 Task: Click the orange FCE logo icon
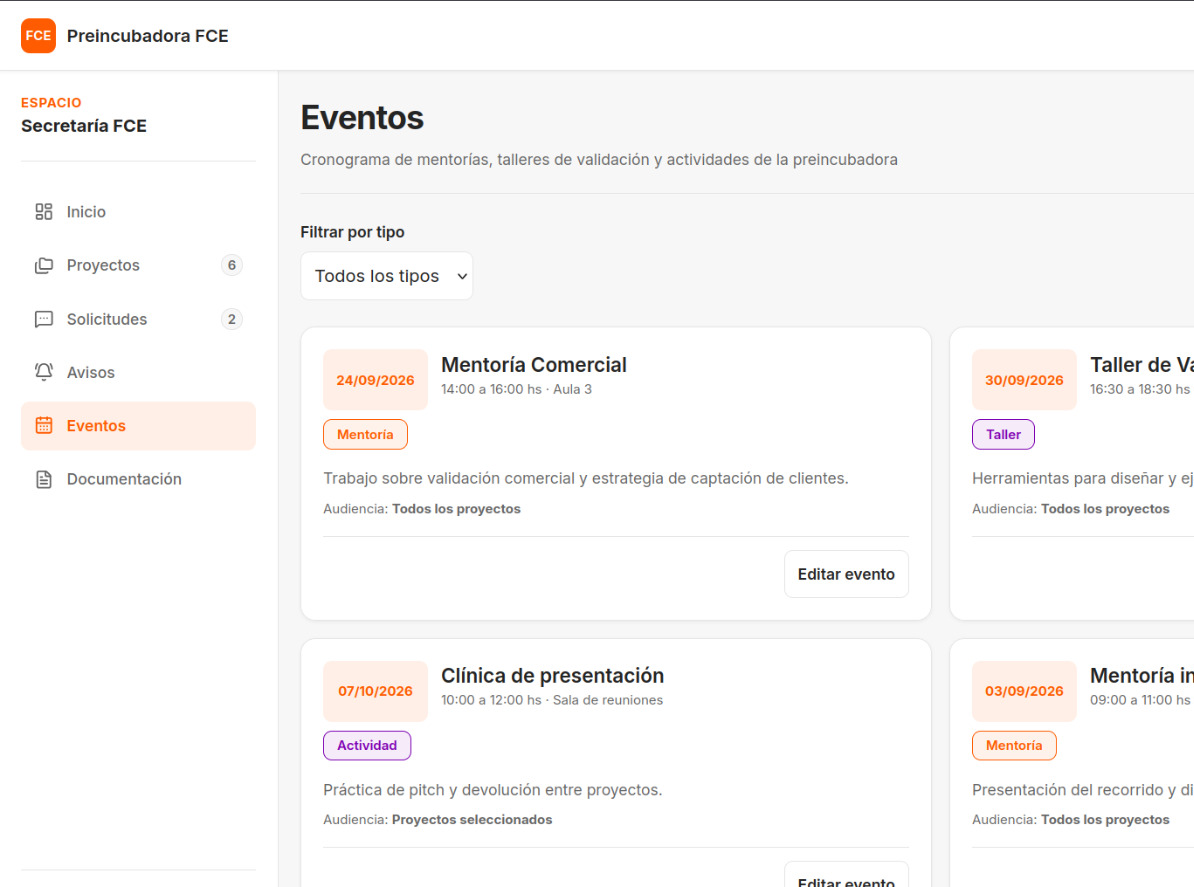pyautogui.click(x=38, y=36)
